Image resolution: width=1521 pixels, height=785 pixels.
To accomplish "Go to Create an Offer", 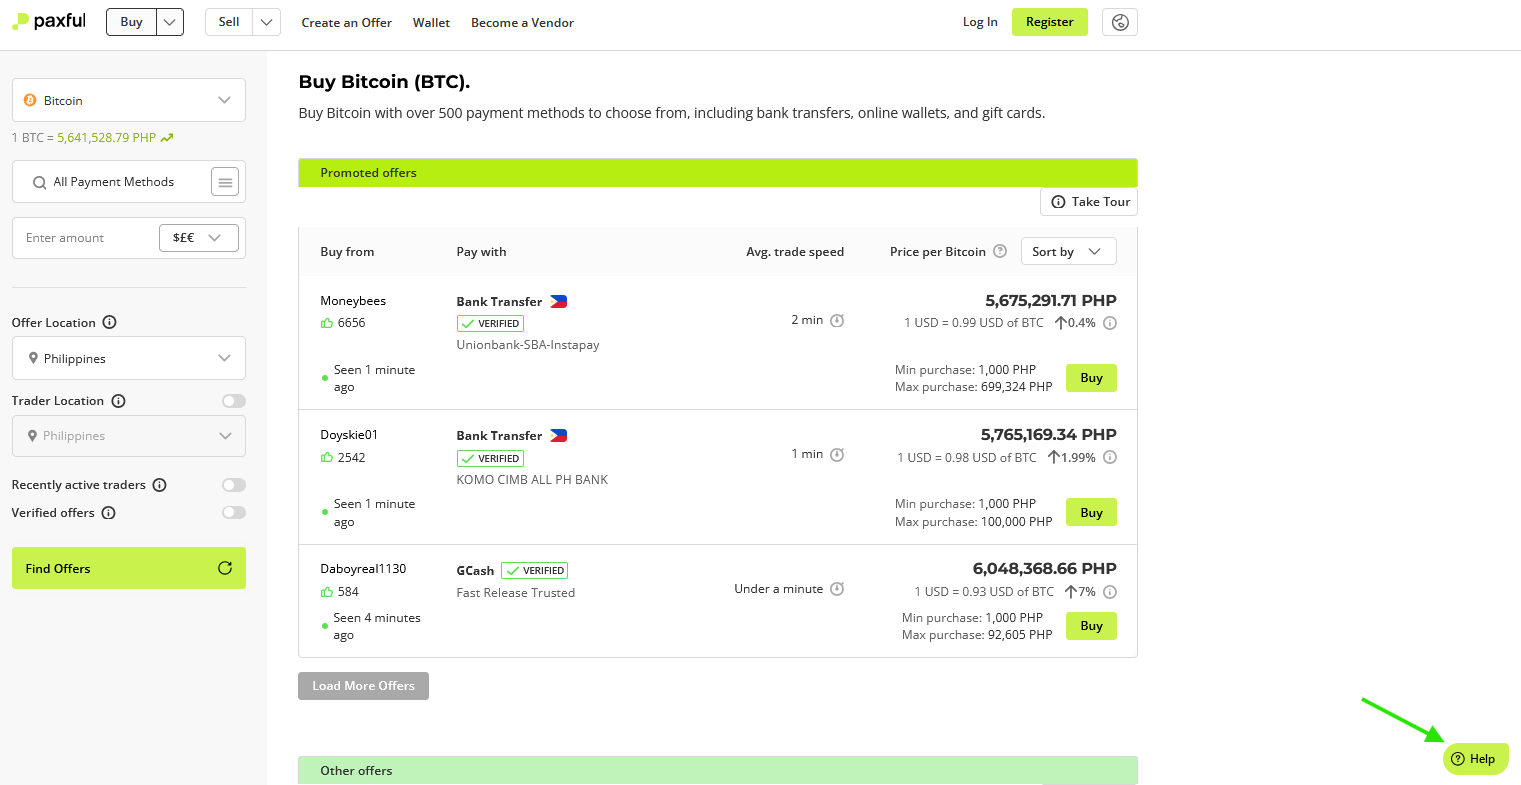I will click(346, 22).
